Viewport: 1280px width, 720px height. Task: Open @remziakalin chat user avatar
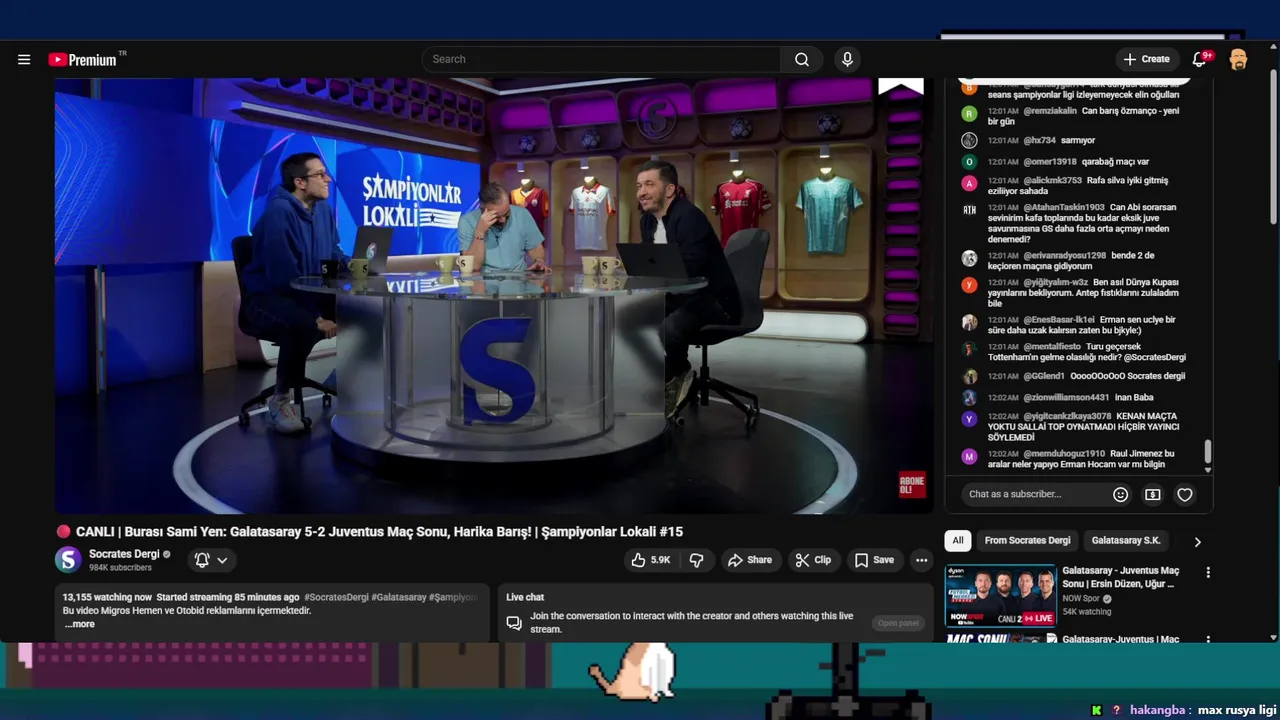969,114
